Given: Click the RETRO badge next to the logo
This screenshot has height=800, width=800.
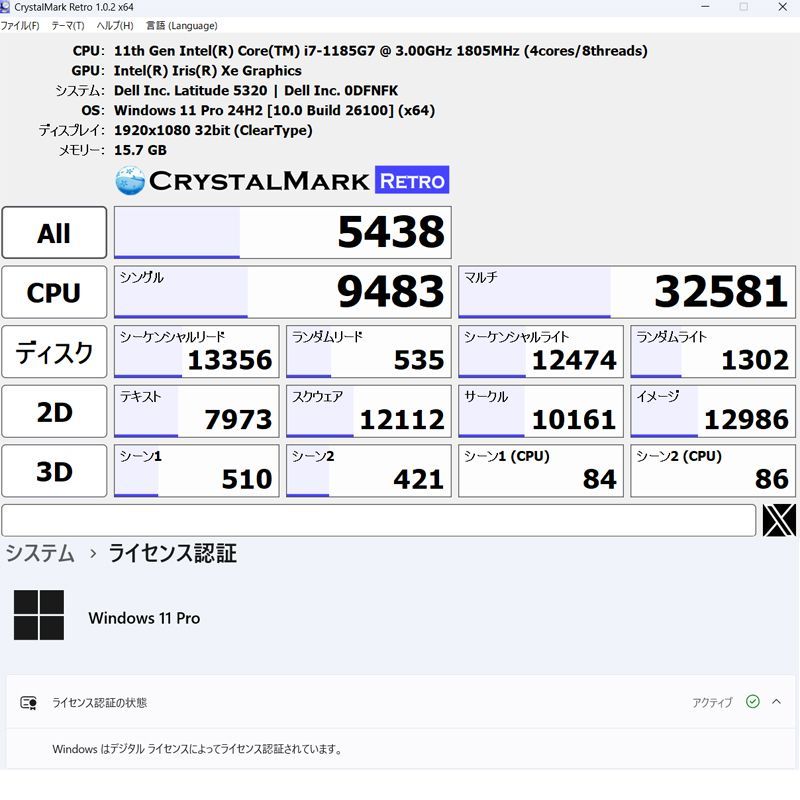Looking at the screenshot, I should pyautogui.click(x=412, y=181).
